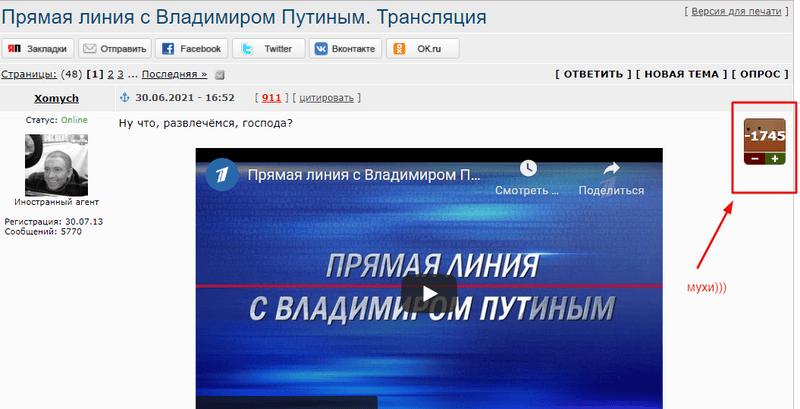Play the embedded YouTube video
Viewport: 800px width, 409px height.
(x=429, y=294)
